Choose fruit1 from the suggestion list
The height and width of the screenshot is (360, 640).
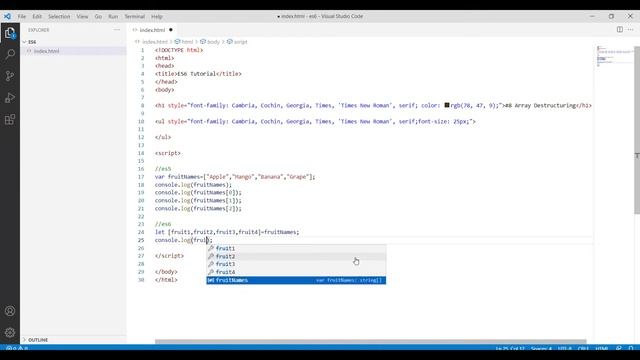click(x=296, y=248)
